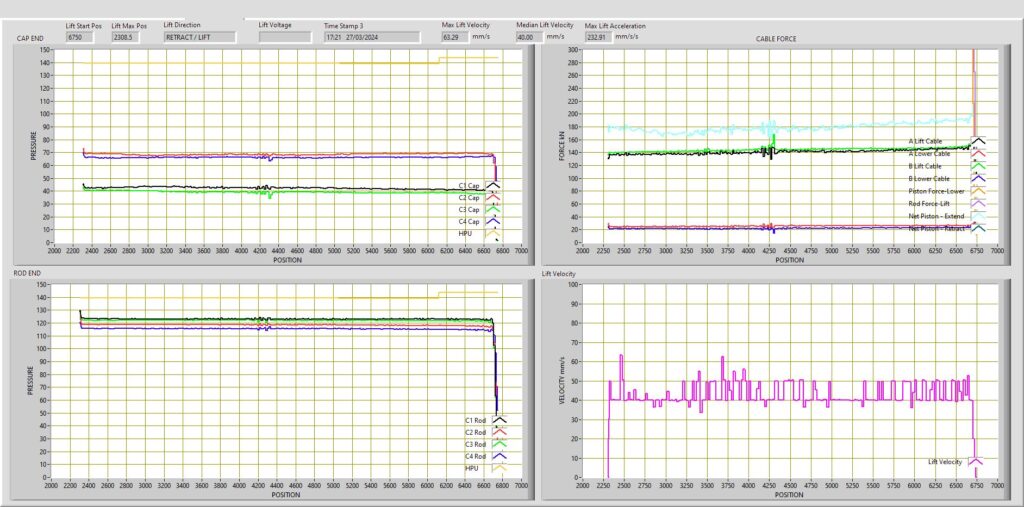The width and height of the screenshot is (1024, 507).
Task: Click the Net Piston - Extend legend icon
Action: (x=977, y=216)
